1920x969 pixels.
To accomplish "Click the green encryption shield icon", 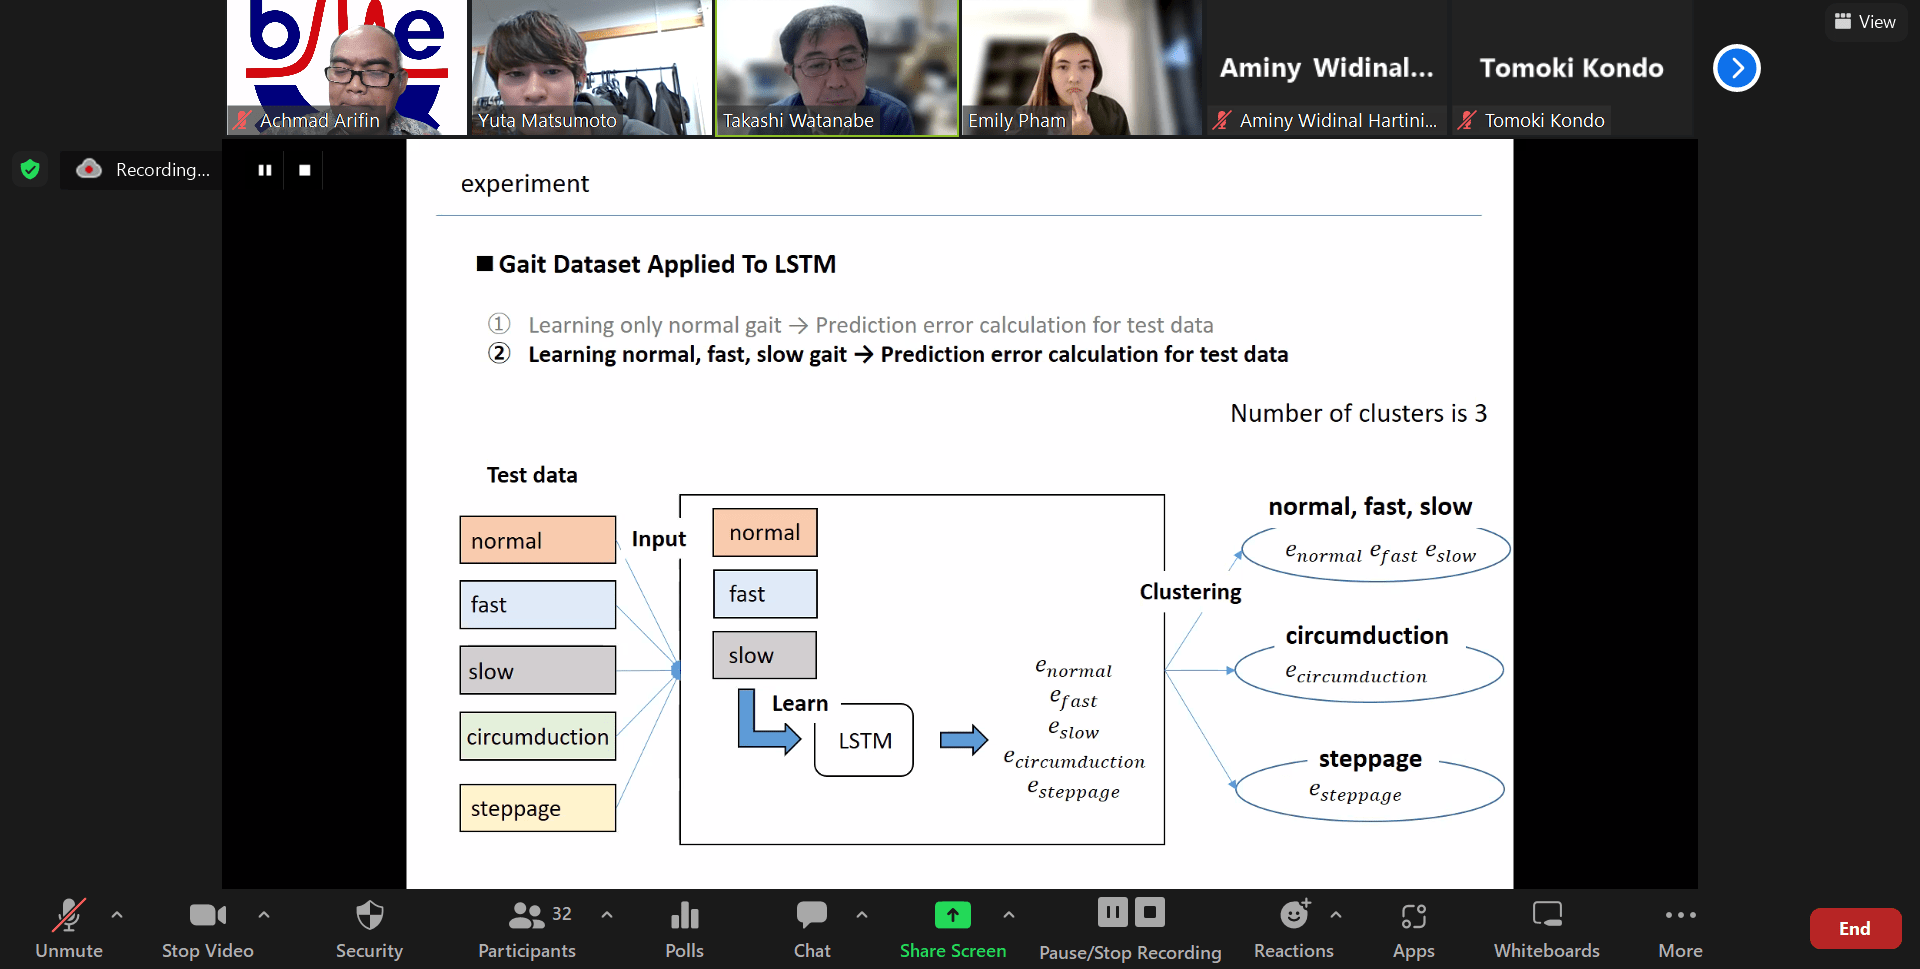I will (x=30, y=170).
